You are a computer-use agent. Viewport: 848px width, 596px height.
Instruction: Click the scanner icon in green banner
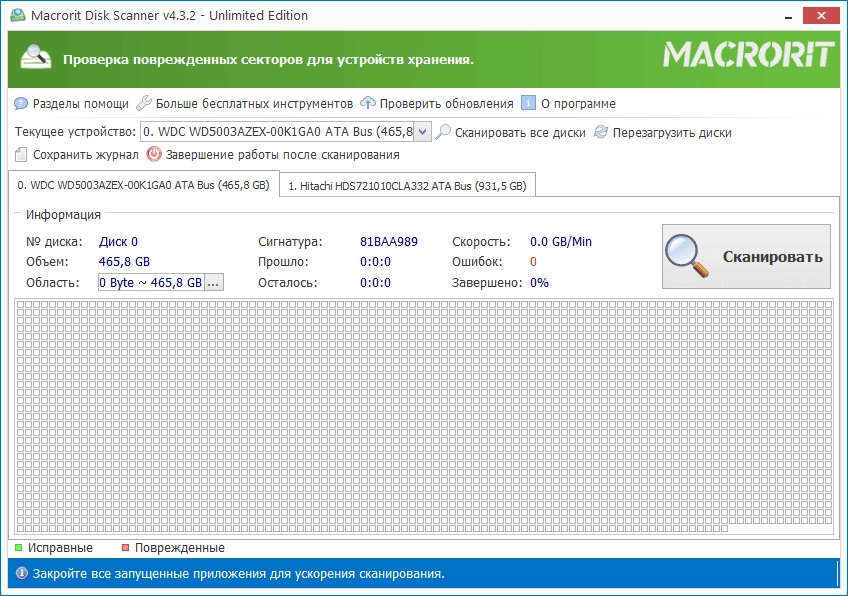point(36,57)
